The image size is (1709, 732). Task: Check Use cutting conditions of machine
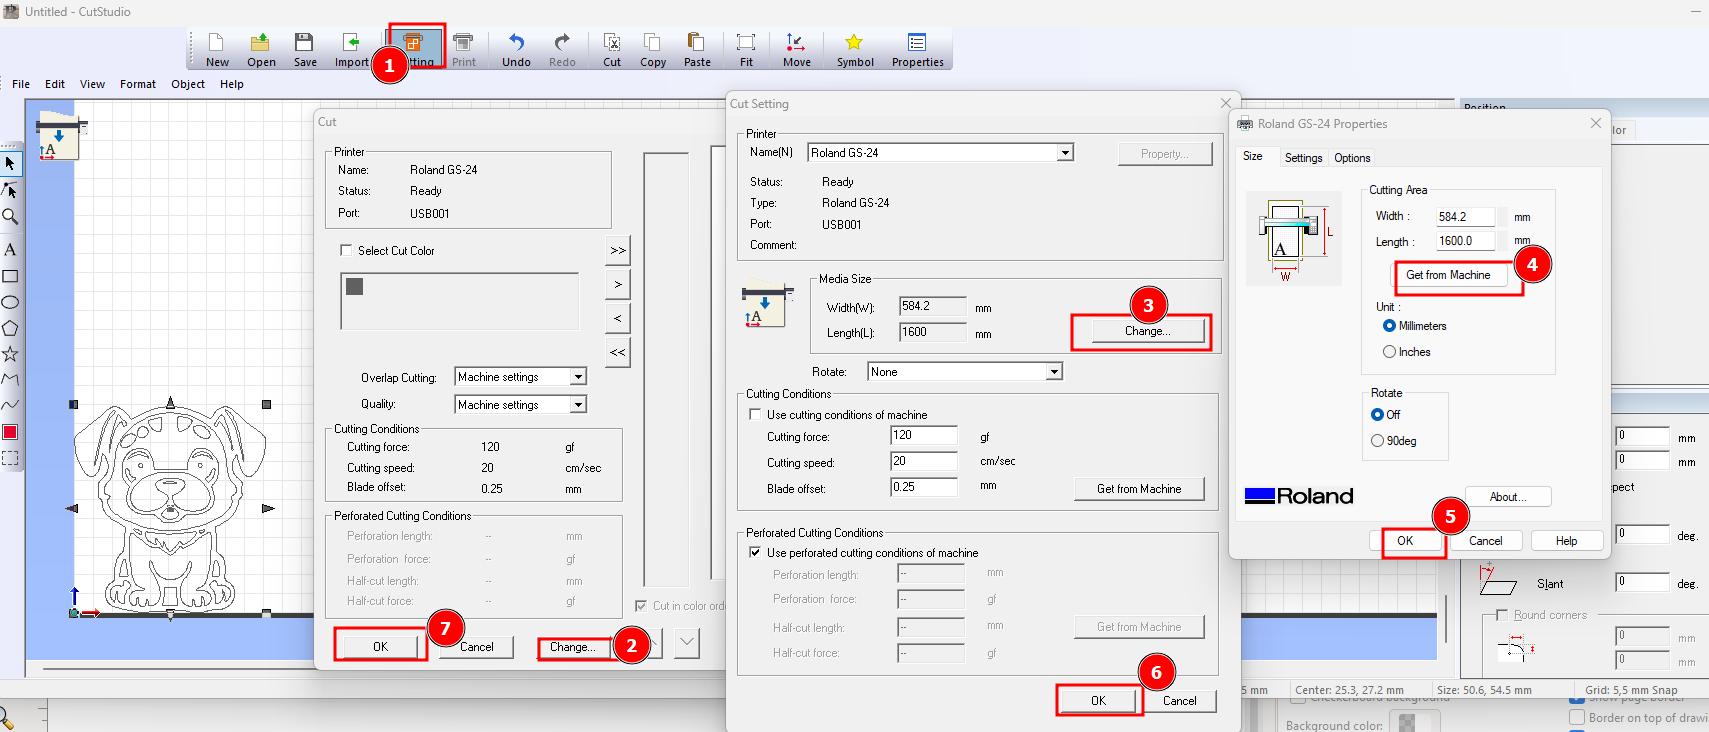(x=755, y=414)
